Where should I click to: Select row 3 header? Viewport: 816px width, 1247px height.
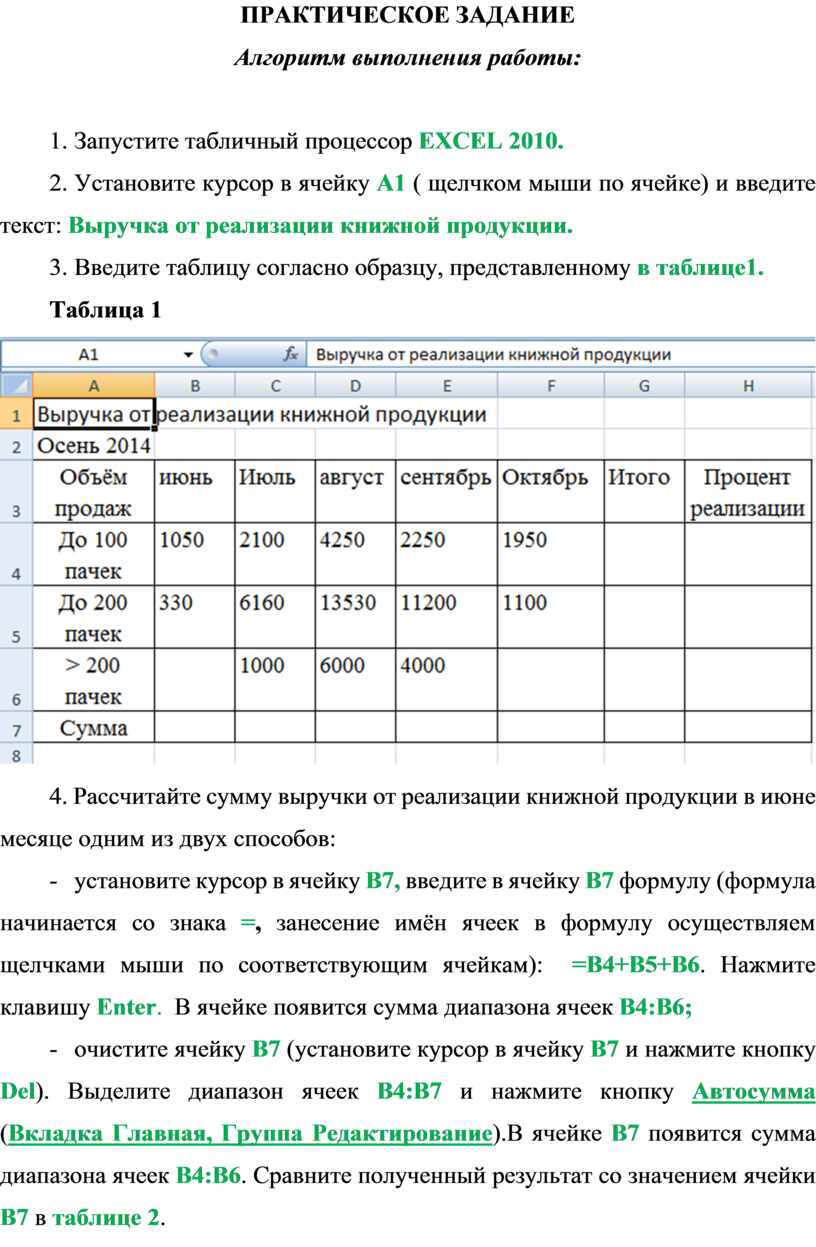16,492
